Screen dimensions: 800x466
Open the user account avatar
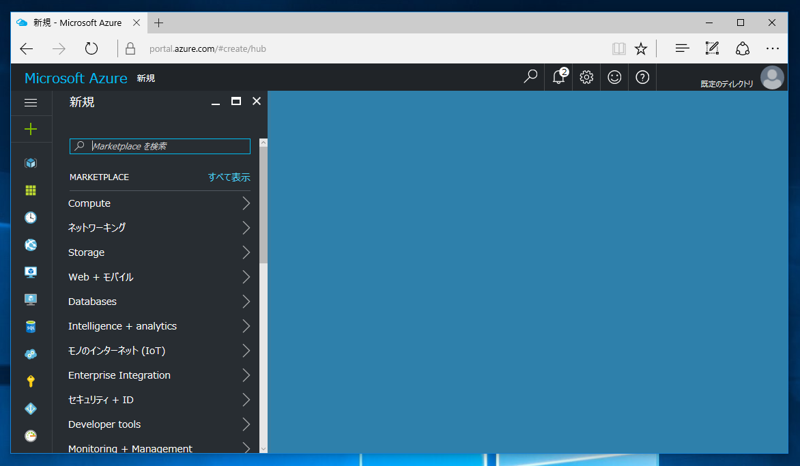pyautogui.click(x=772, y=78)
